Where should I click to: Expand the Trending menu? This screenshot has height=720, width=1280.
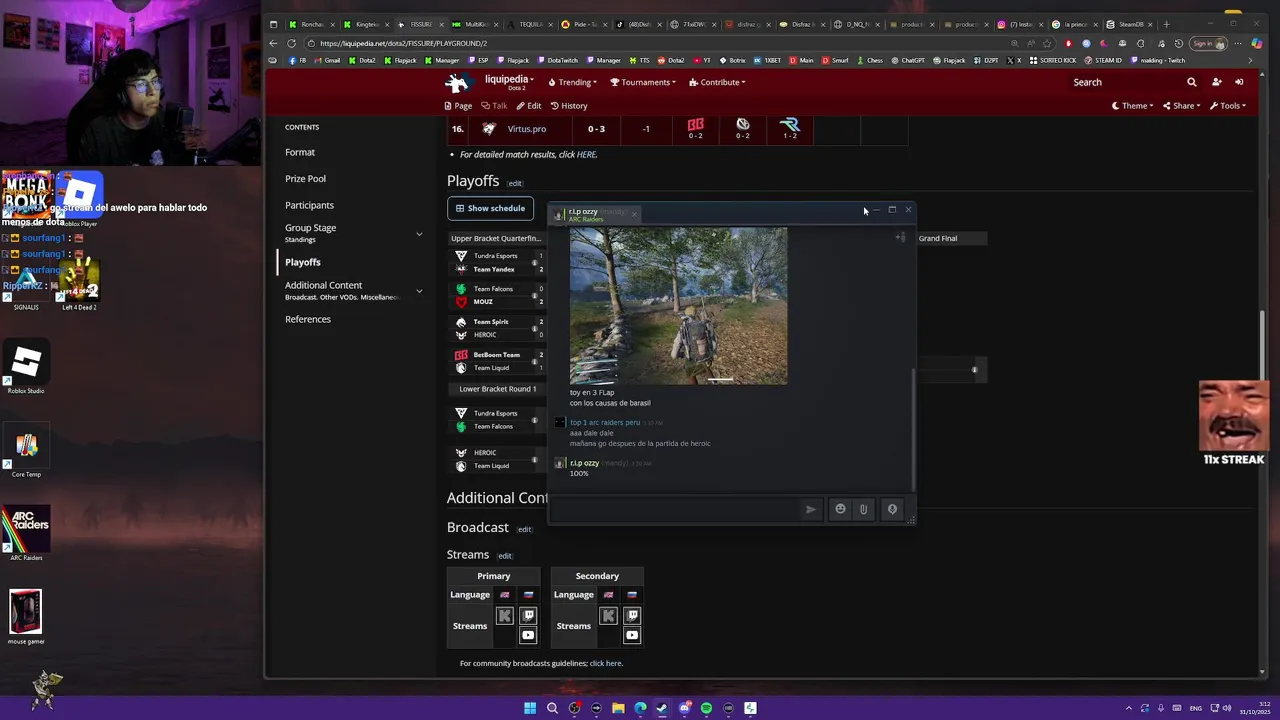pos(571,82)
